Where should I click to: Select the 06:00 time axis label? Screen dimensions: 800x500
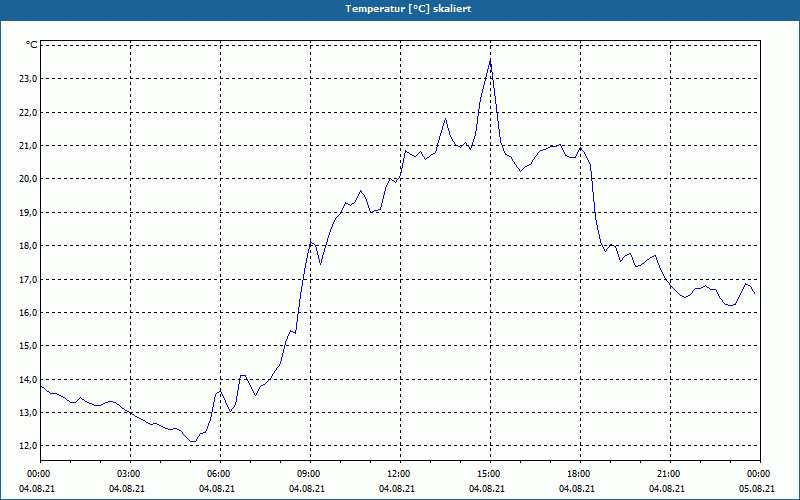(x=217, y=474)
